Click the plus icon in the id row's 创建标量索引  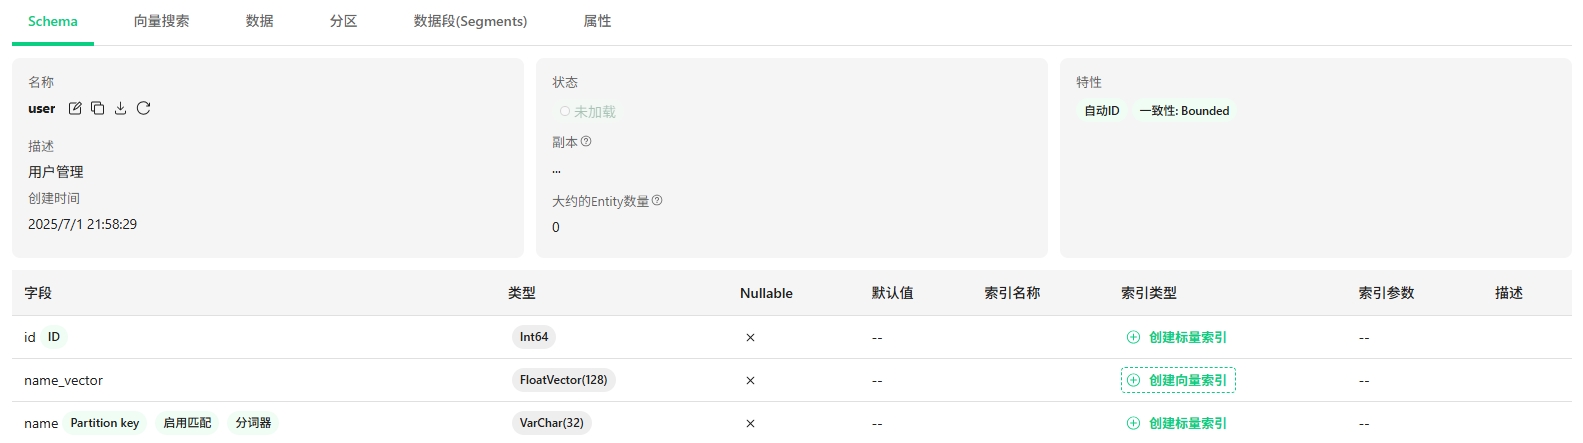1133,337
